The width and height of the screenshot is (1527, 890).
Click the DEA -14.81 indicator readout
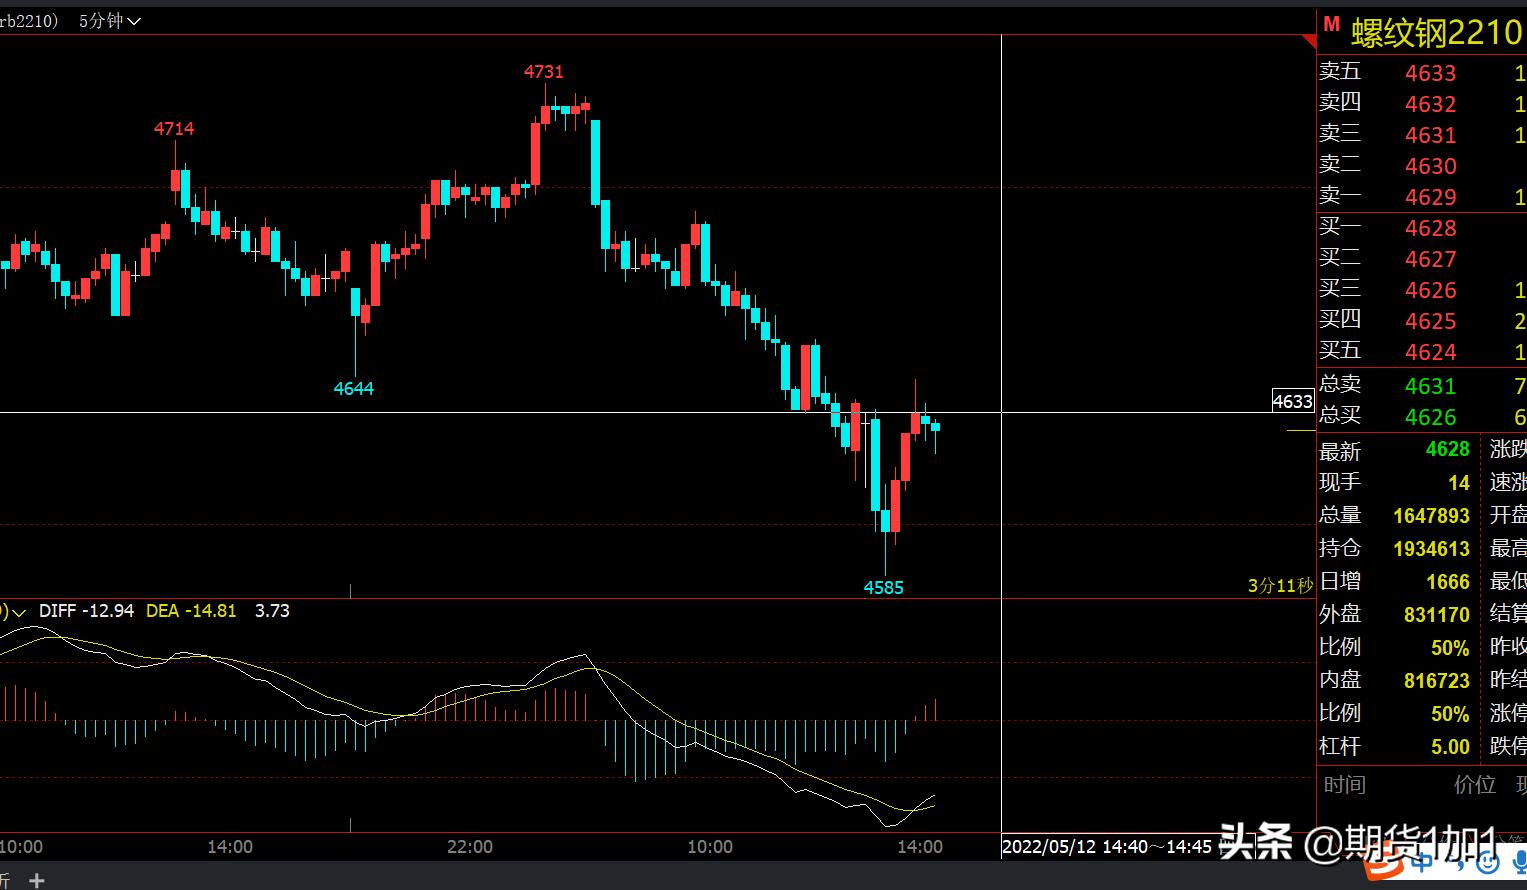(x=191, y=611)
